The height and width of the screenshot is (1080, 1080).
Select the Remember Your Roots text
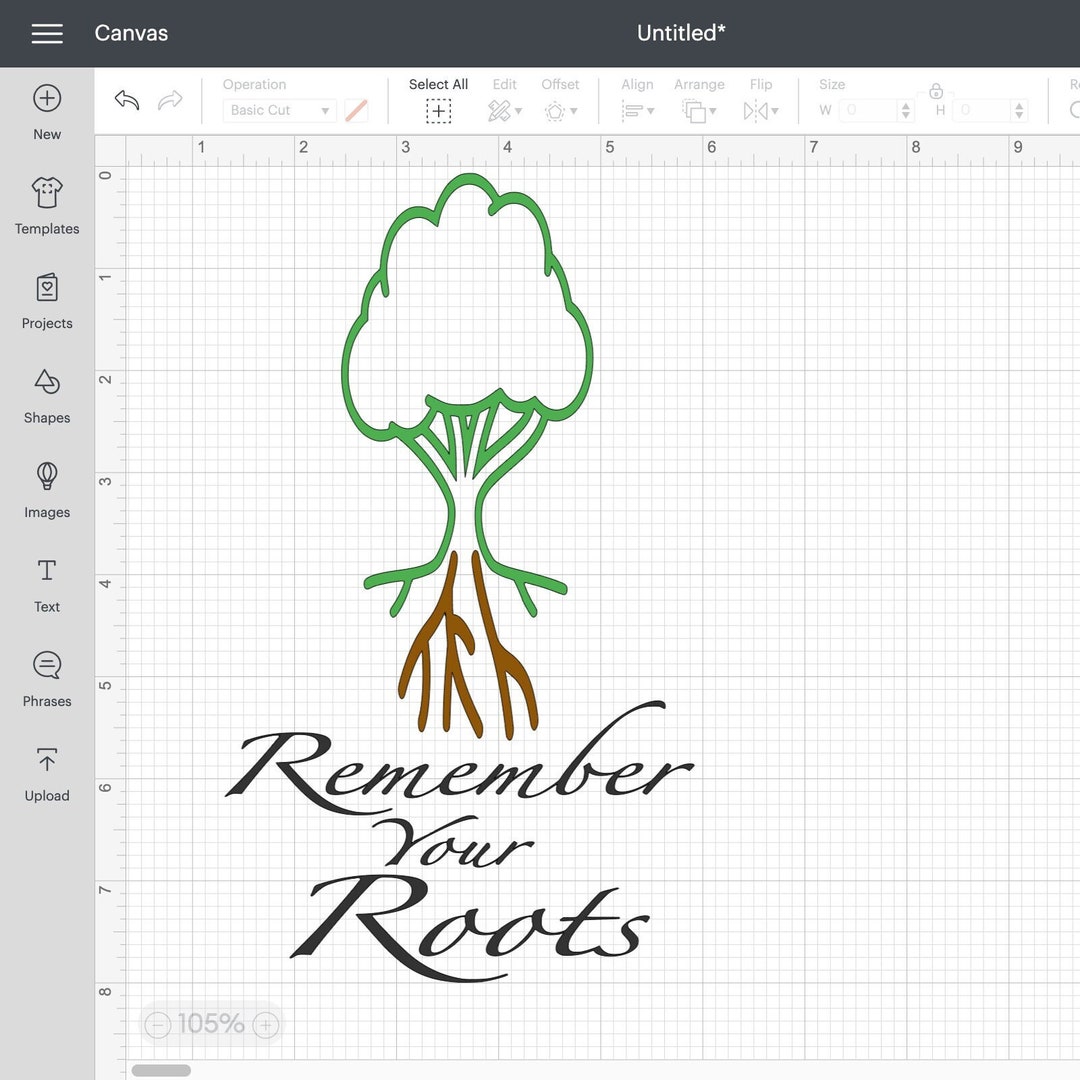(x=459, y=842)
